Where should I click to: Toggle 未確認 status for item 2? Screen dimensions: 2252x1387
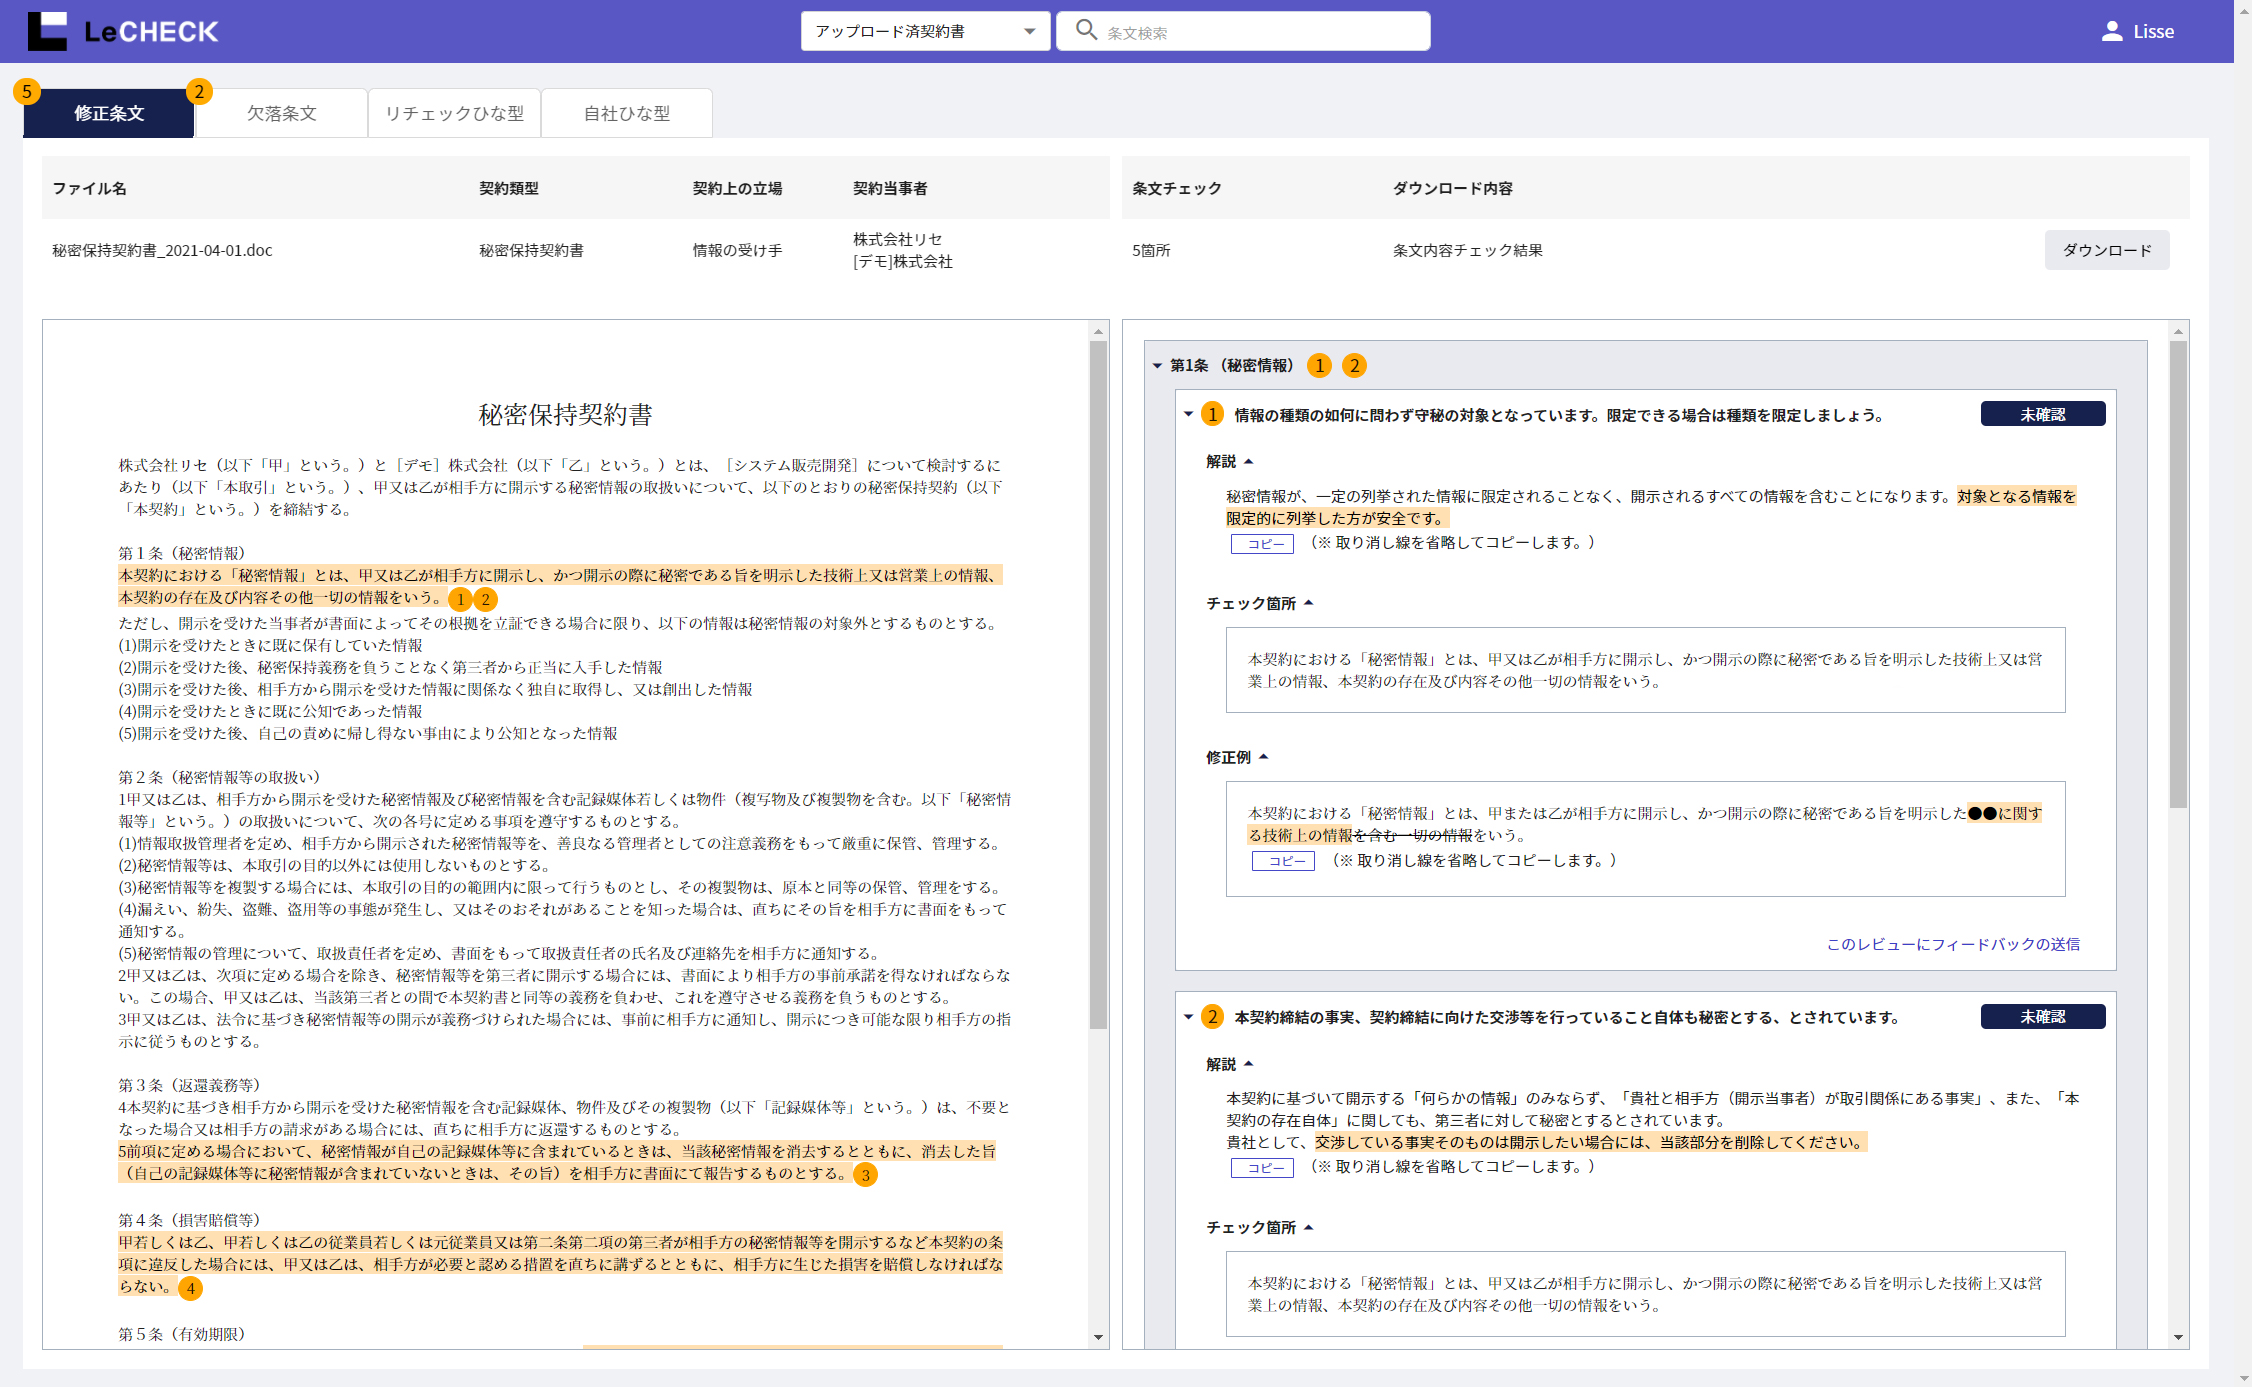click(x=2043, y=1016)
